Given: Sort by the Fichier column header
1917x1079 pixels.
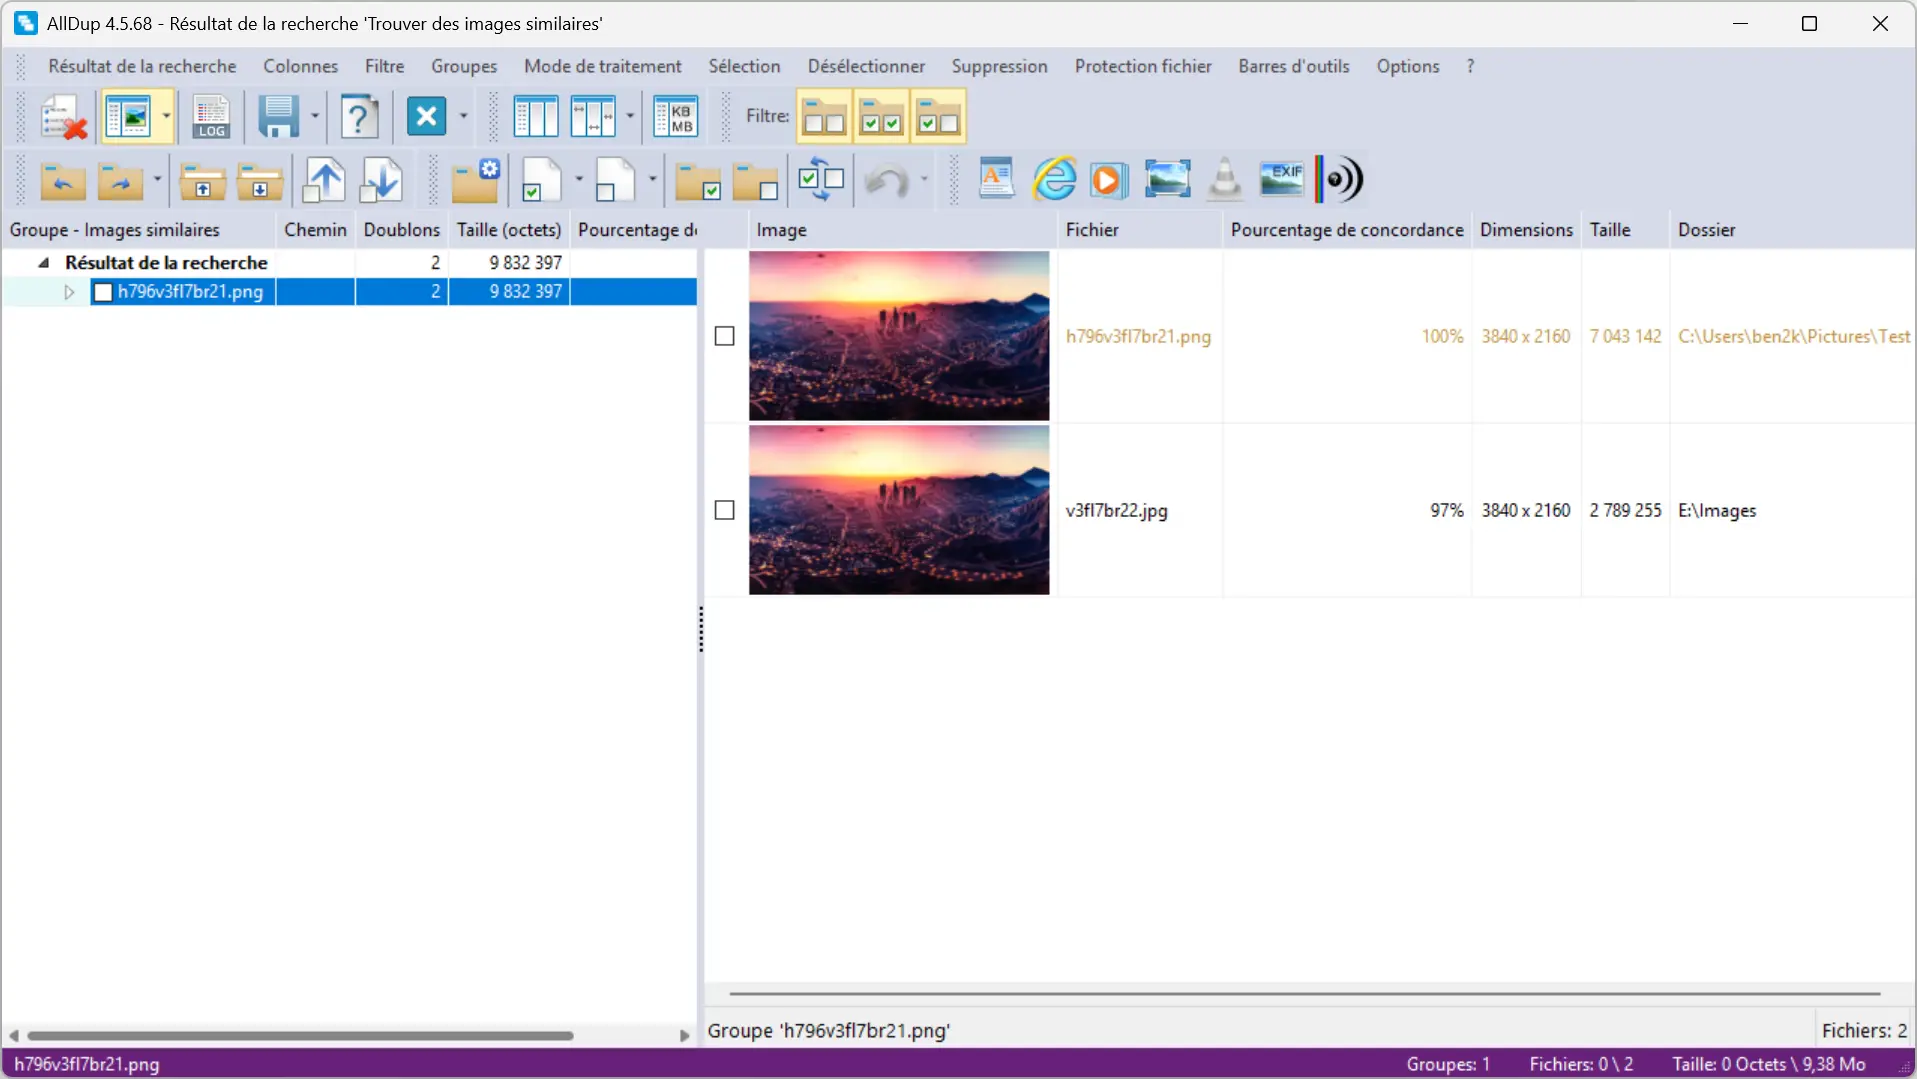Looking at the screenshot, I should (x=1140, y=230).
